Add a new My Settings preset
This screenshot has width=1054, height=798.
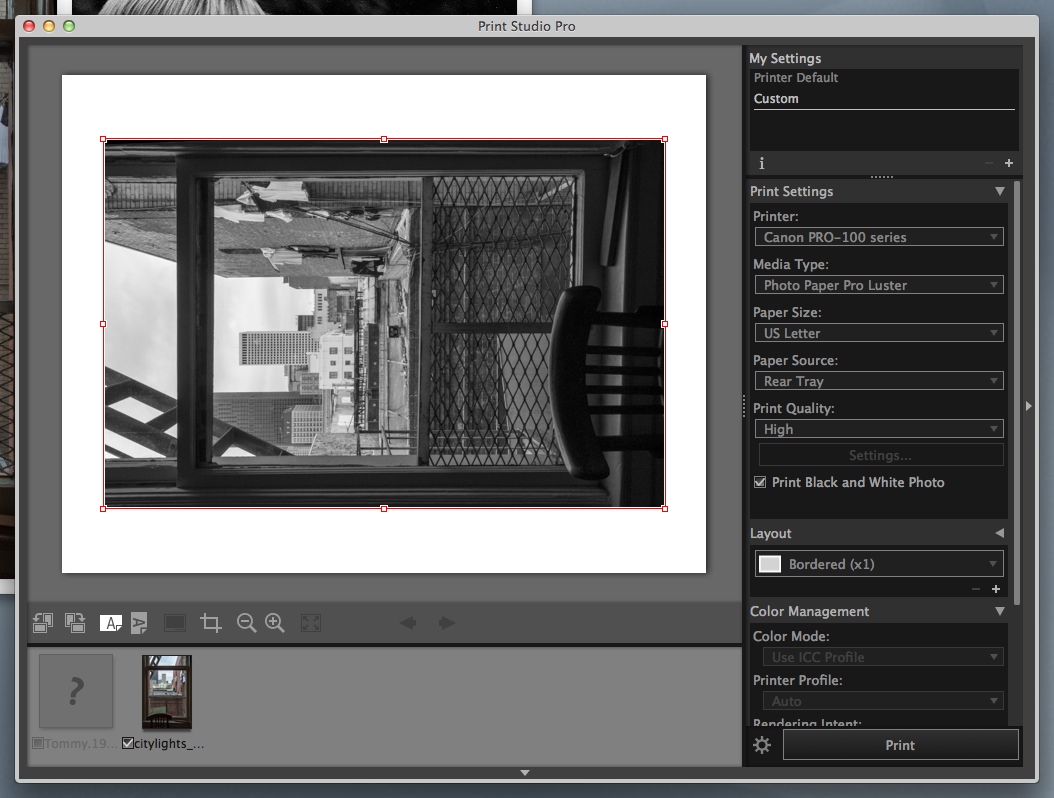(x=1008, y=163)
